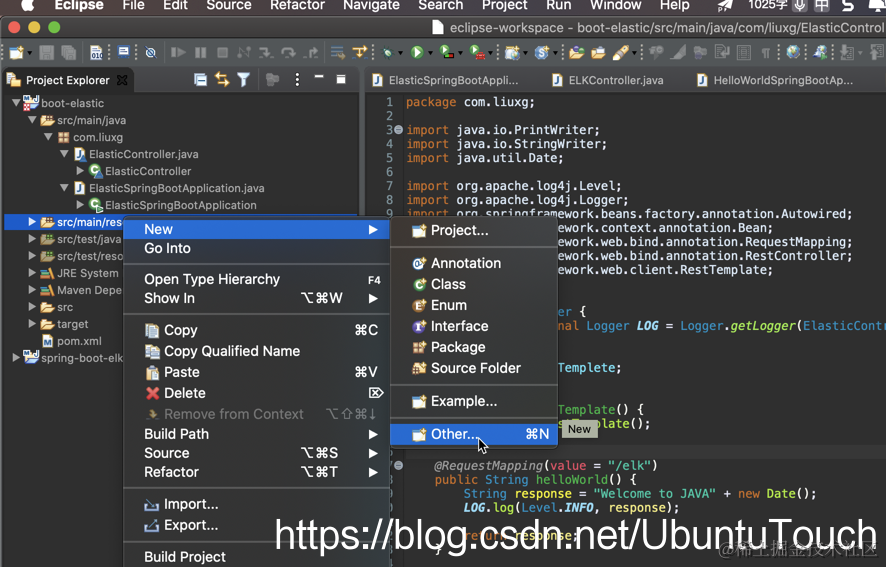Viewport: 886px width, 567px height.
Task: Click the Suspend debug icon
Action: tap(201, 53)
